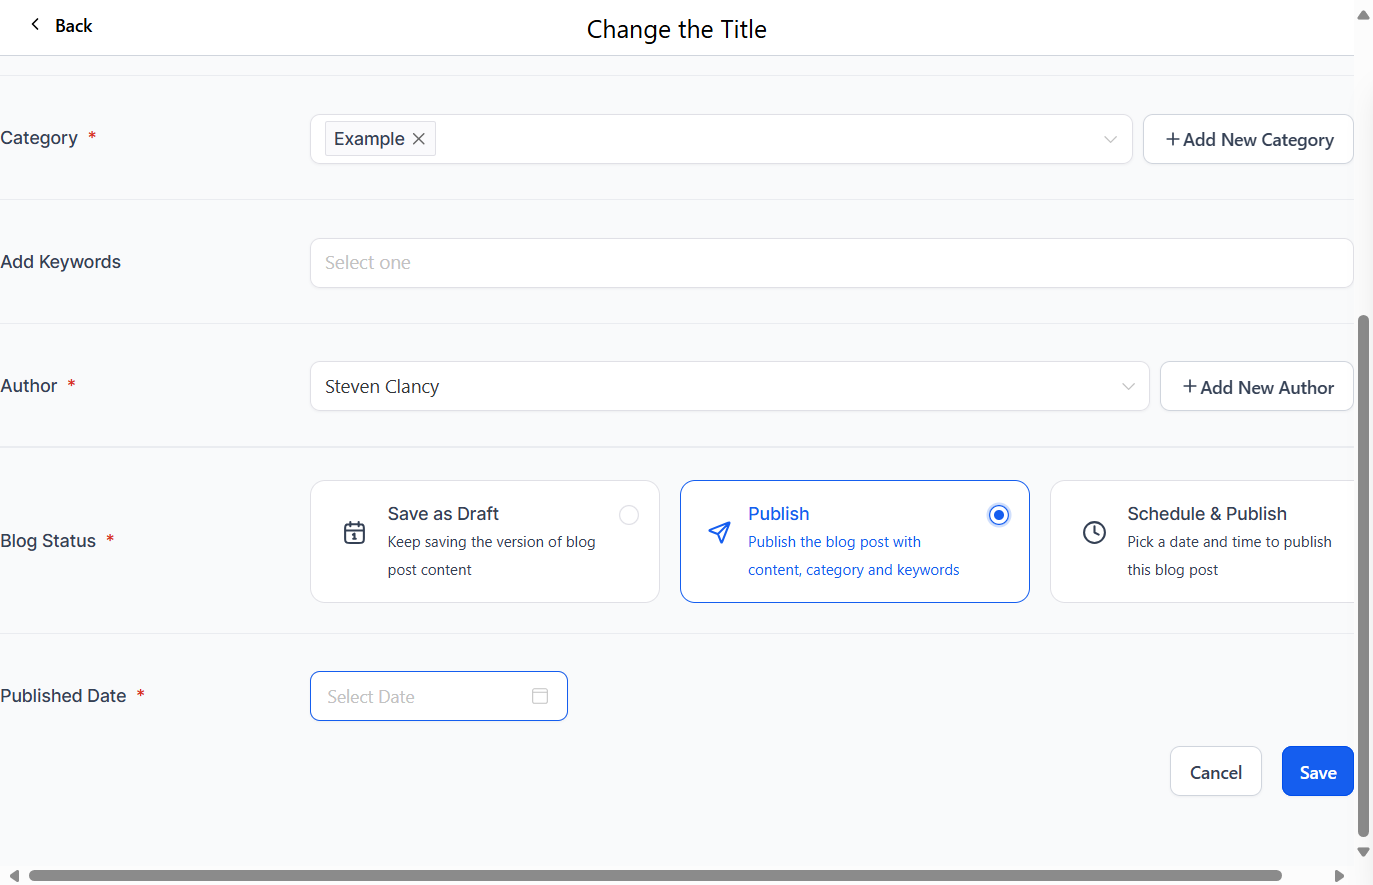Image resolution: width=1373 pixels, height=885 pixels.
Task: Click the Publish paper plane icon
Action: click(719, 532)
